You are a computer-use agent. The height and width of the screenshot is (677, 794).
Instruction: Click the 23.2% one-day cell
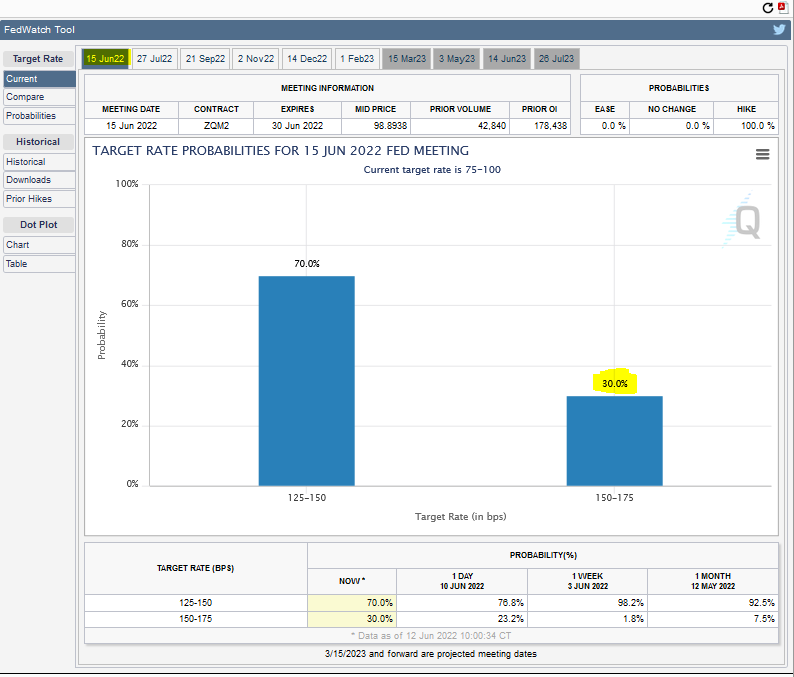pos(462,619)
